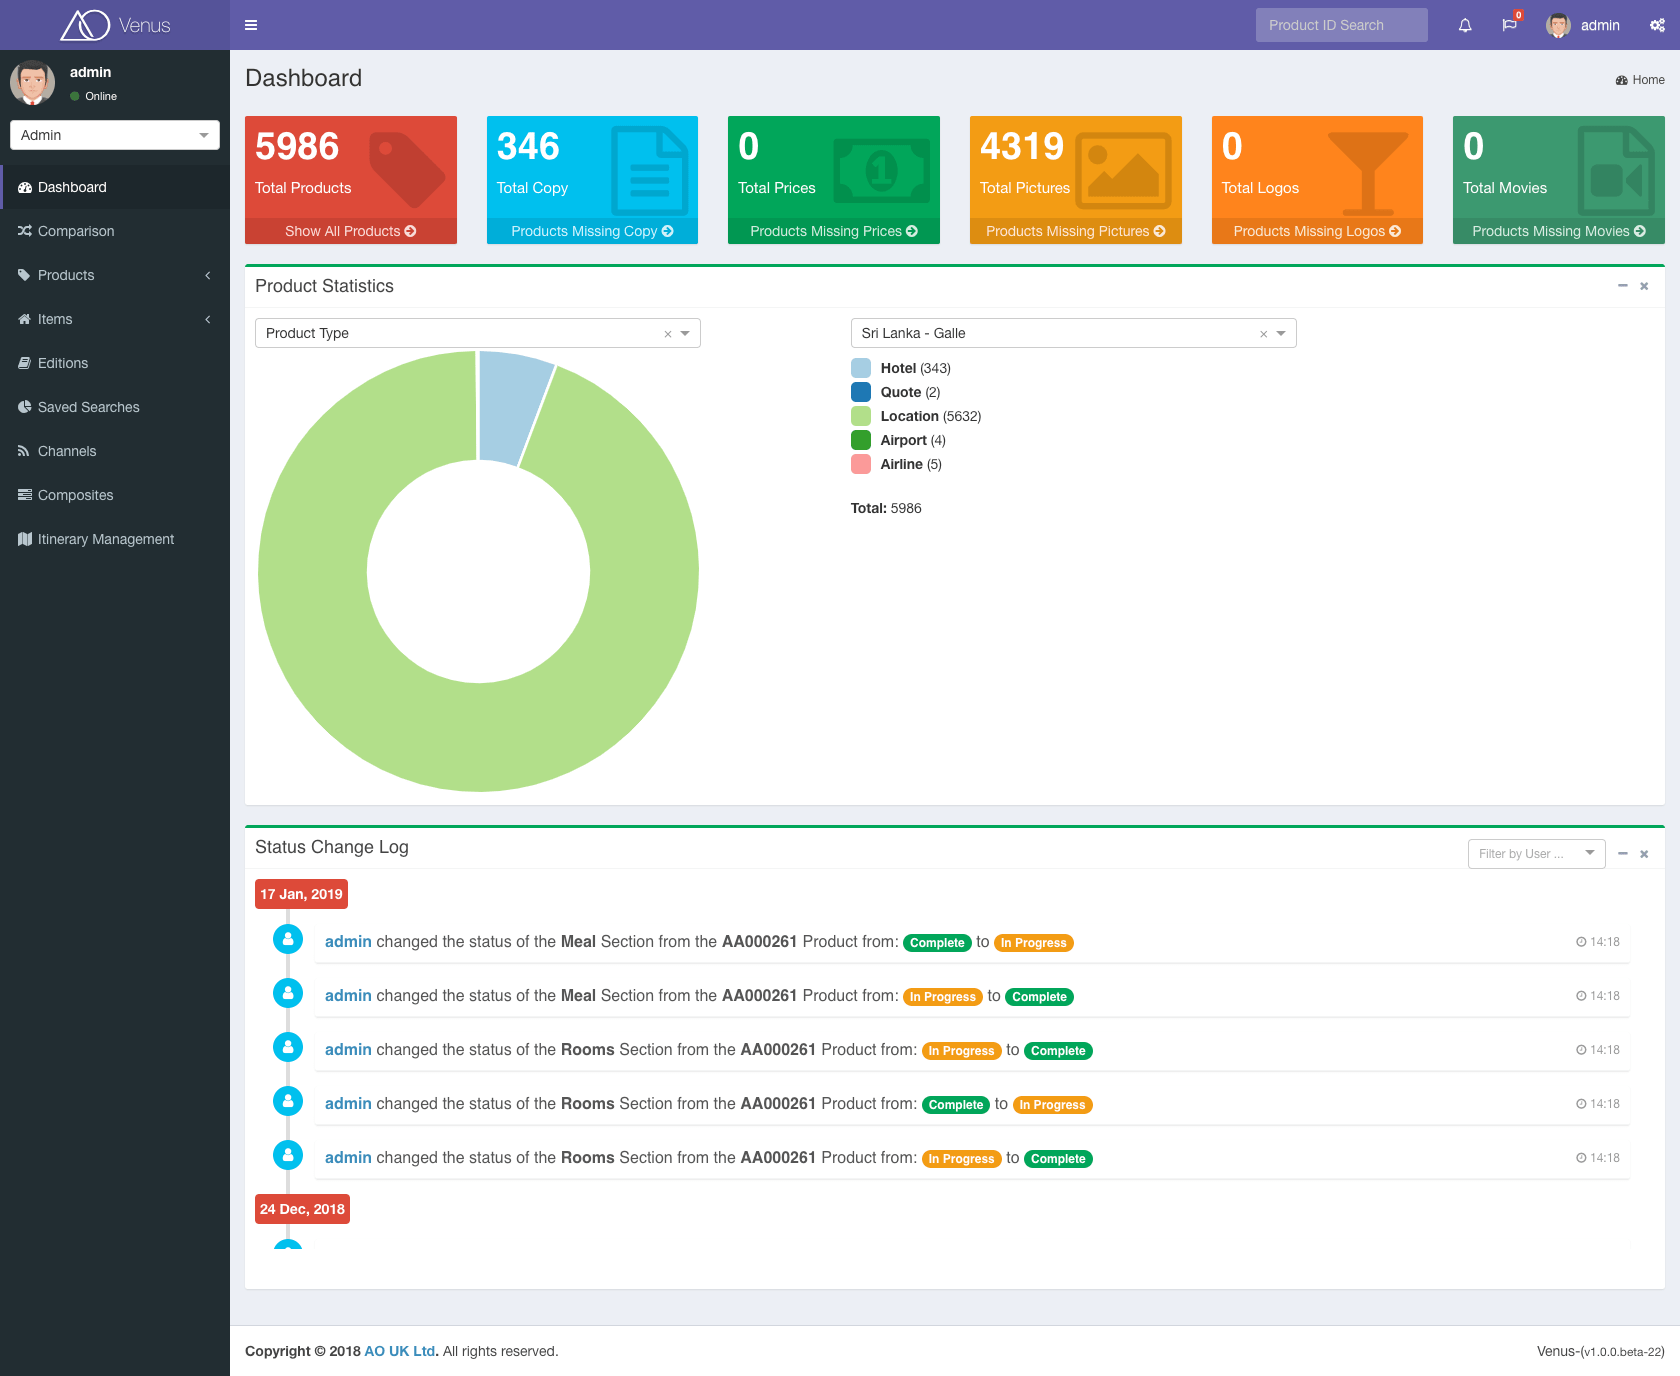Click Show All Products link
This screenshot has width=1680, height=1376.
[x=351, y=231]
